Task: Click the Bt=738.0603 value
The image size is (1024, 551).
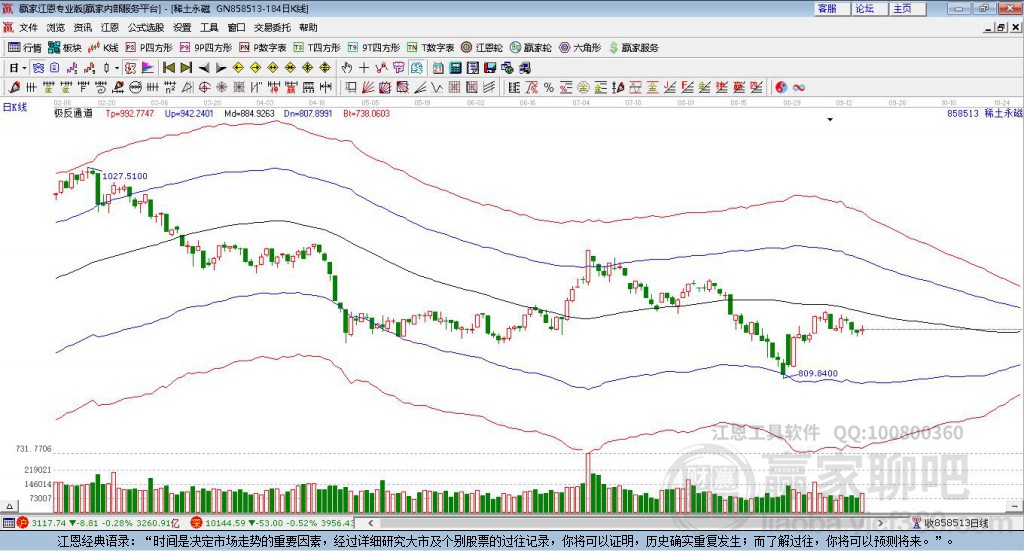Action: point(366,114)
